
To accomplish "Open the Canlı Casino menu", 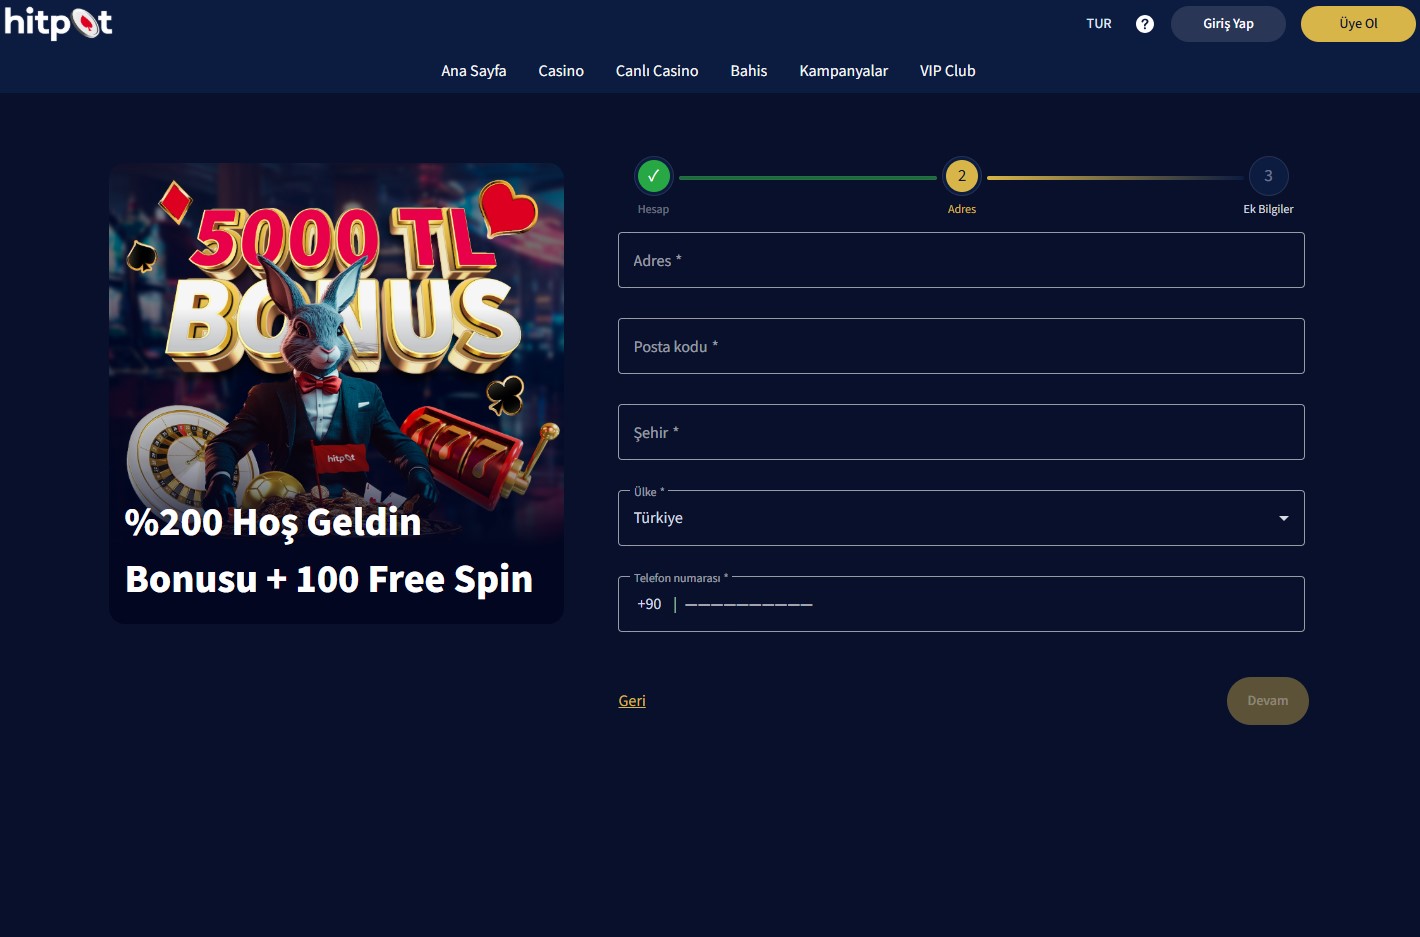I will [657, 71].
